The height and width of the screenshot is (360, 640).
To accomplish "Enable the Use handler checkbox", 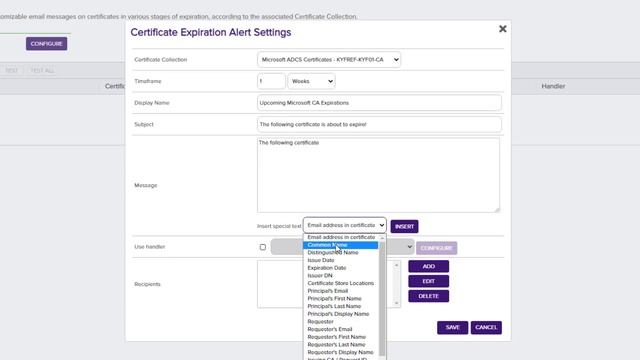I will point(263,247).
